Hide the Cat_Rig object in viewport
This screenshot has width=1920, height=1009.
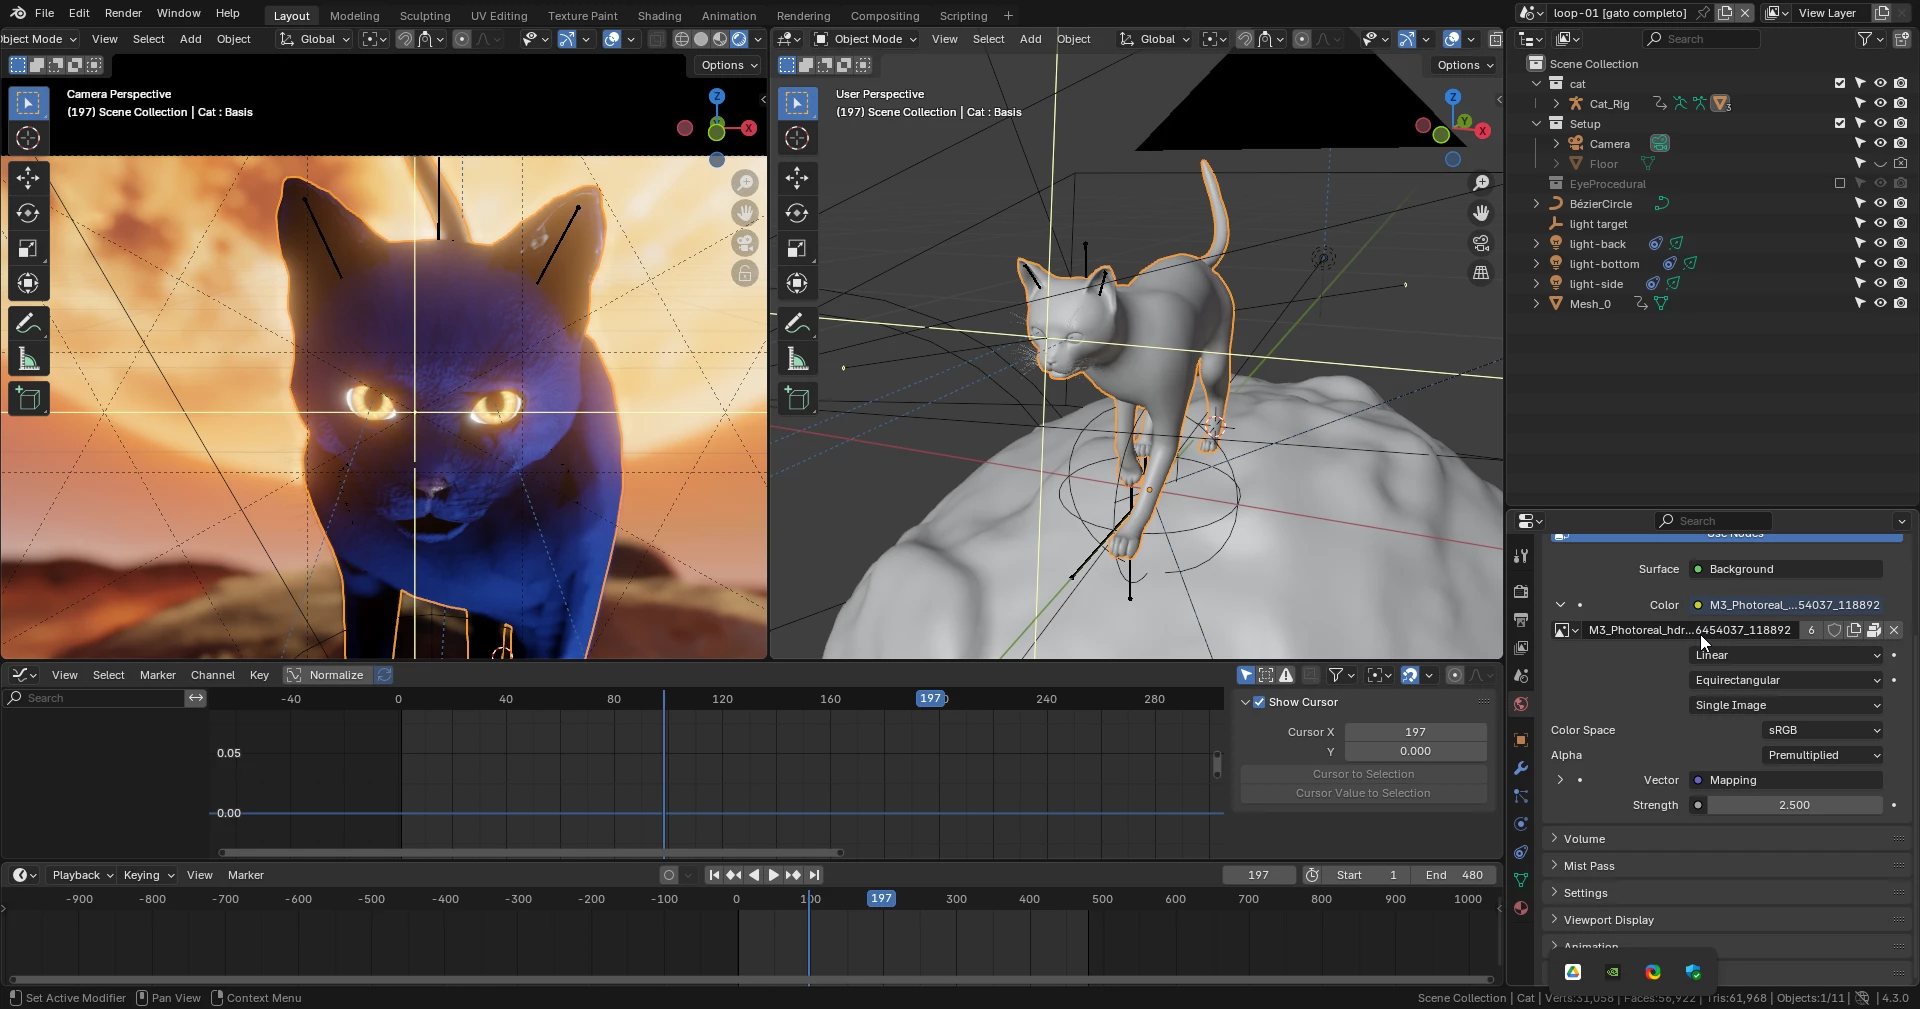point(1880,104)
